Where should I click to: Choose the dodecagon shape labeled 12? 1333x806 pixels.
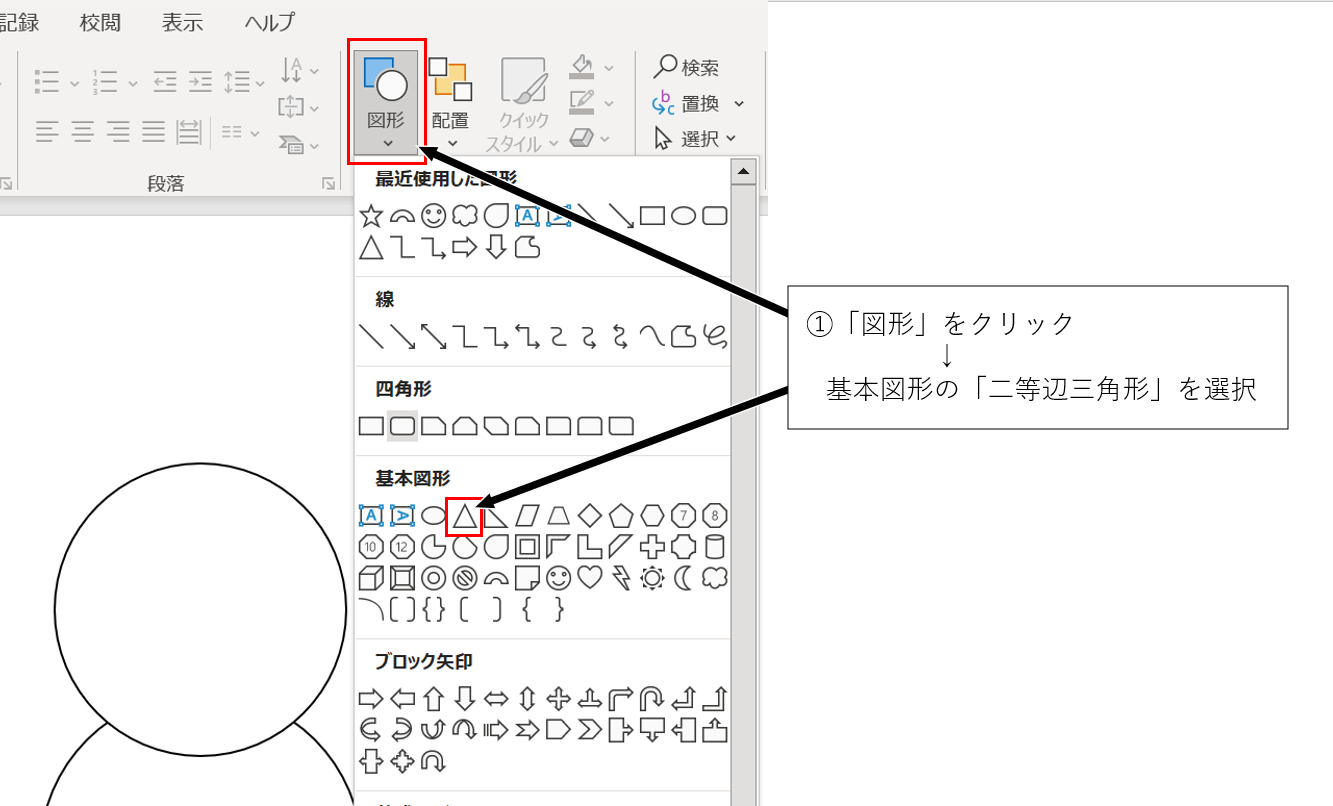(402, 547)
